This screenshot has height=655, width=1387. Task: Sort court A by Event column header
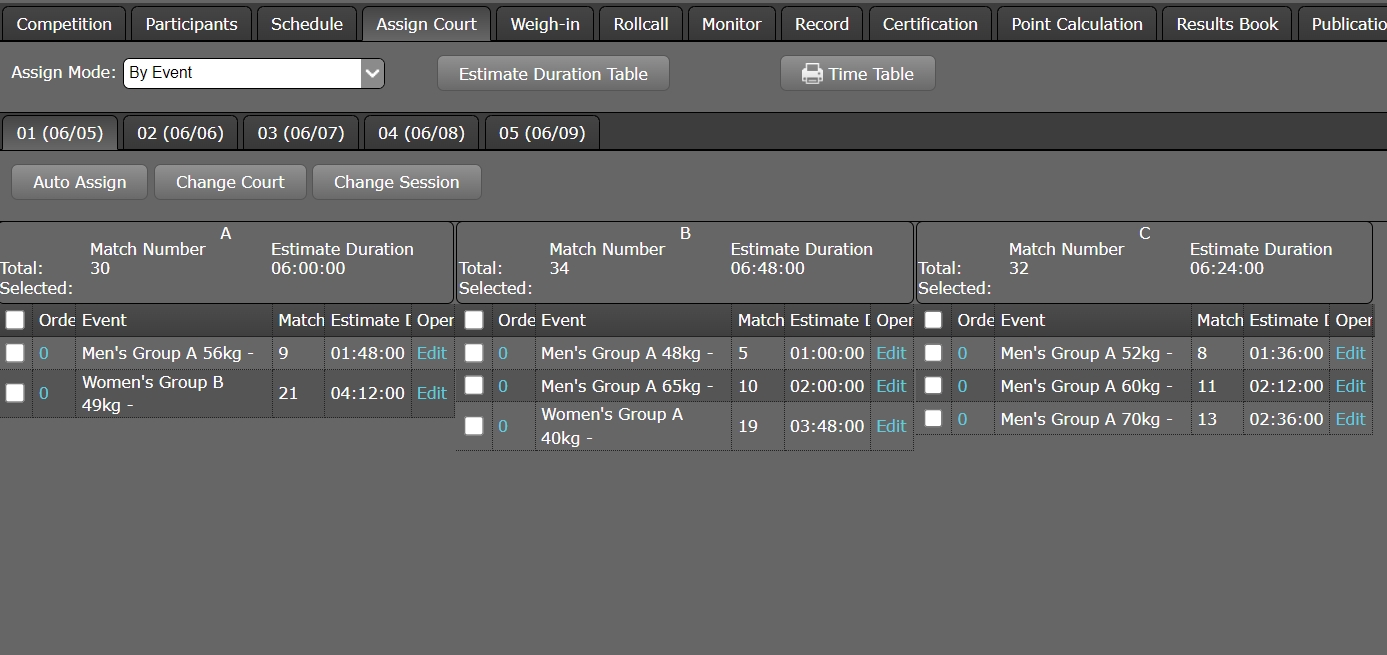tap(104, 320)
